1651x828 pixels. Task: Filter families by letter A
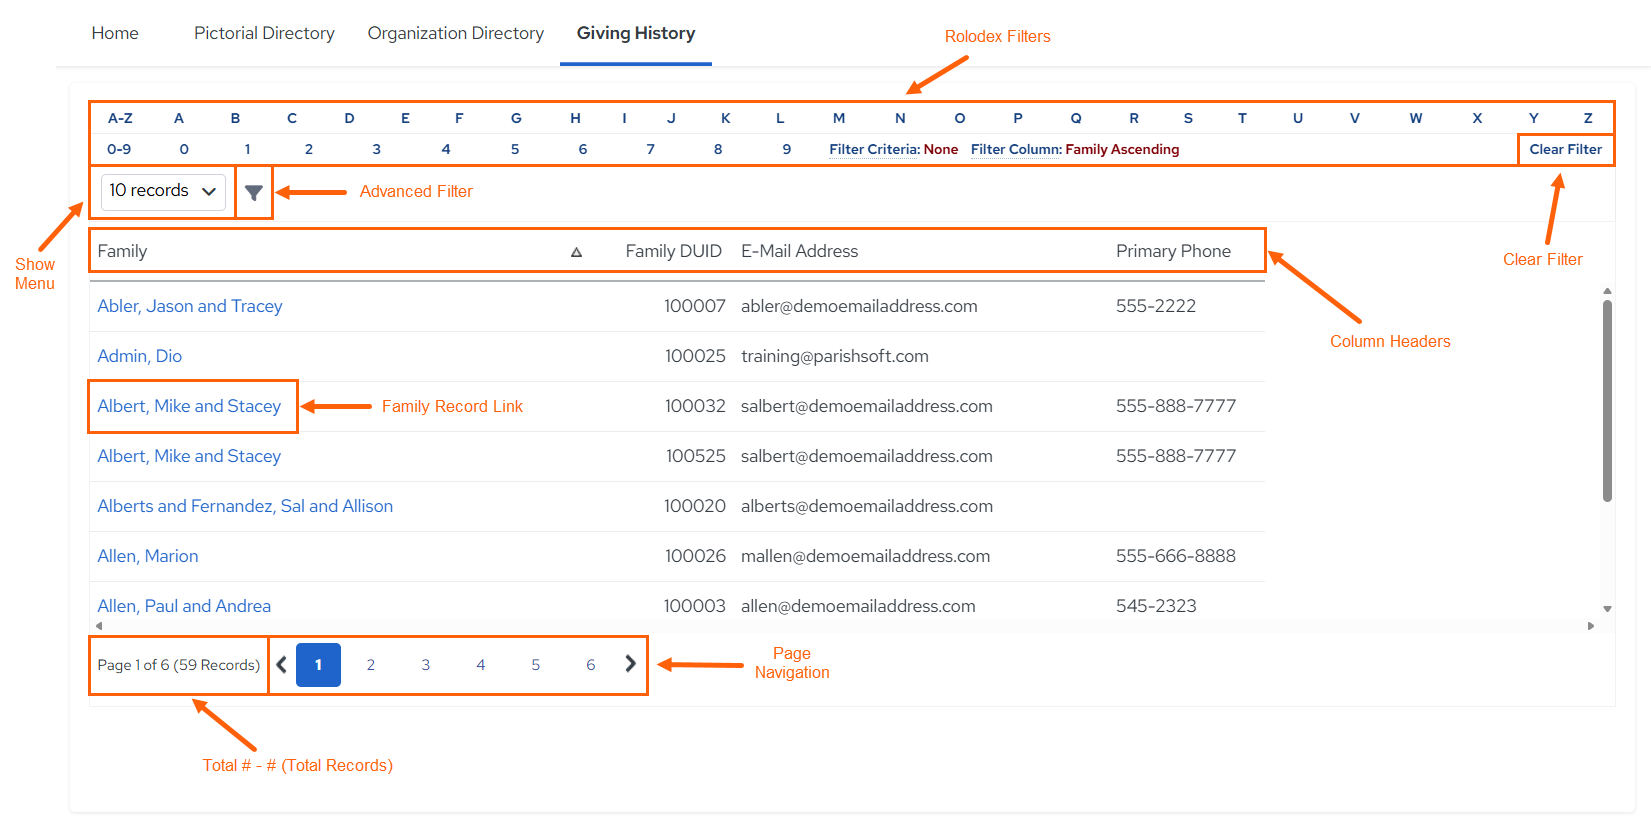pos(179,118)
